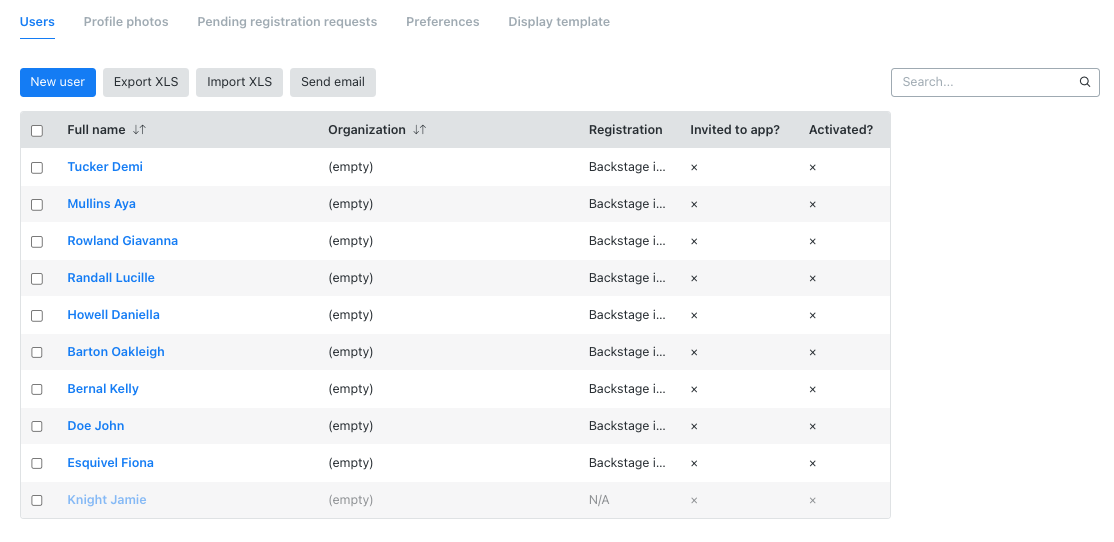Screen dimensions: 1114x542
Task: Click Activated × mark for Esquivel Fiona
Action: (x=813, y=463)
